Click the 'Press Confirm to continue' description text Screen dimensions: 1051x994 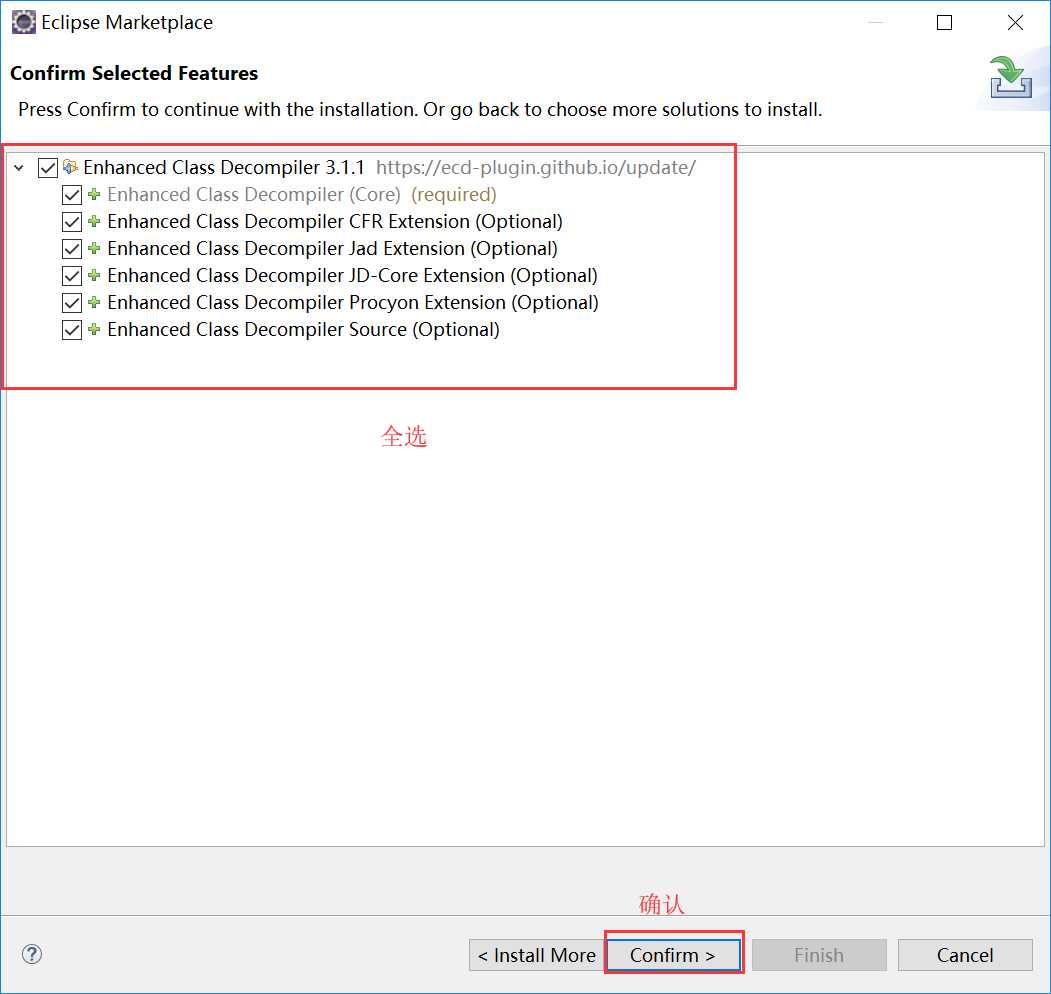coord(420,109)
